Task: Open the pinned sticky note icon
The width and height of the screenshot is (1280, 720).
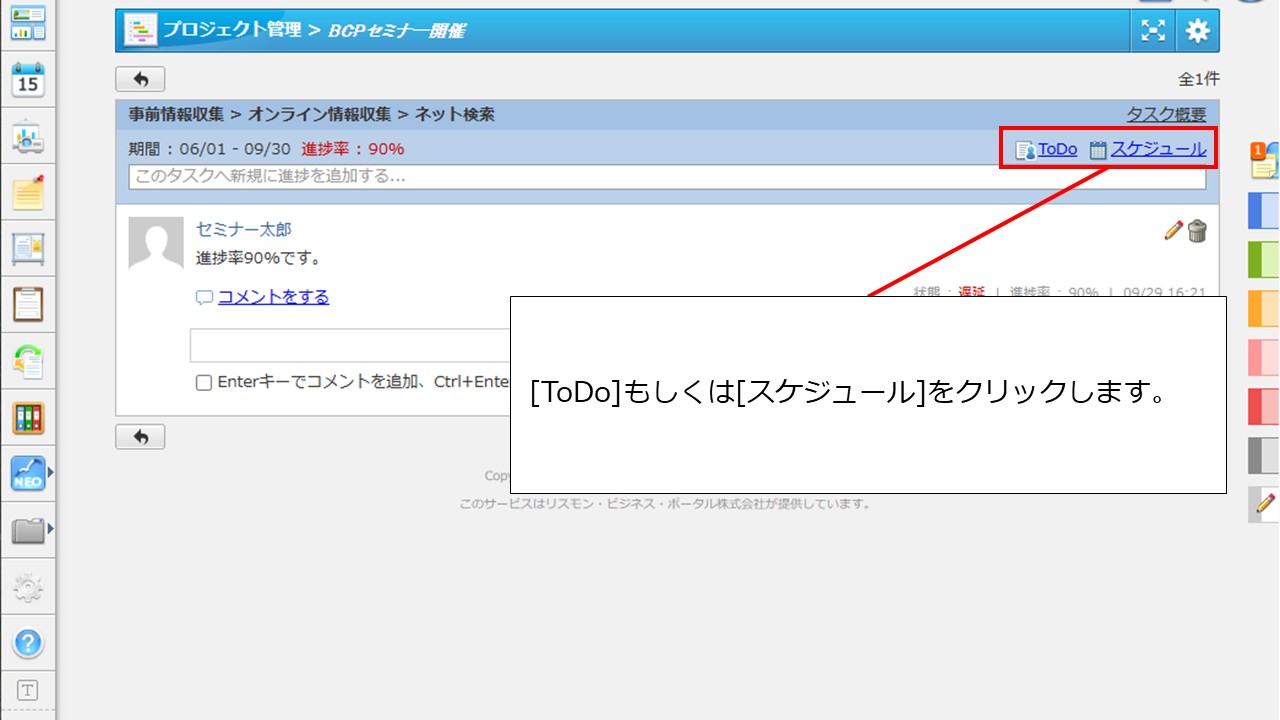Action: (28, 192)
